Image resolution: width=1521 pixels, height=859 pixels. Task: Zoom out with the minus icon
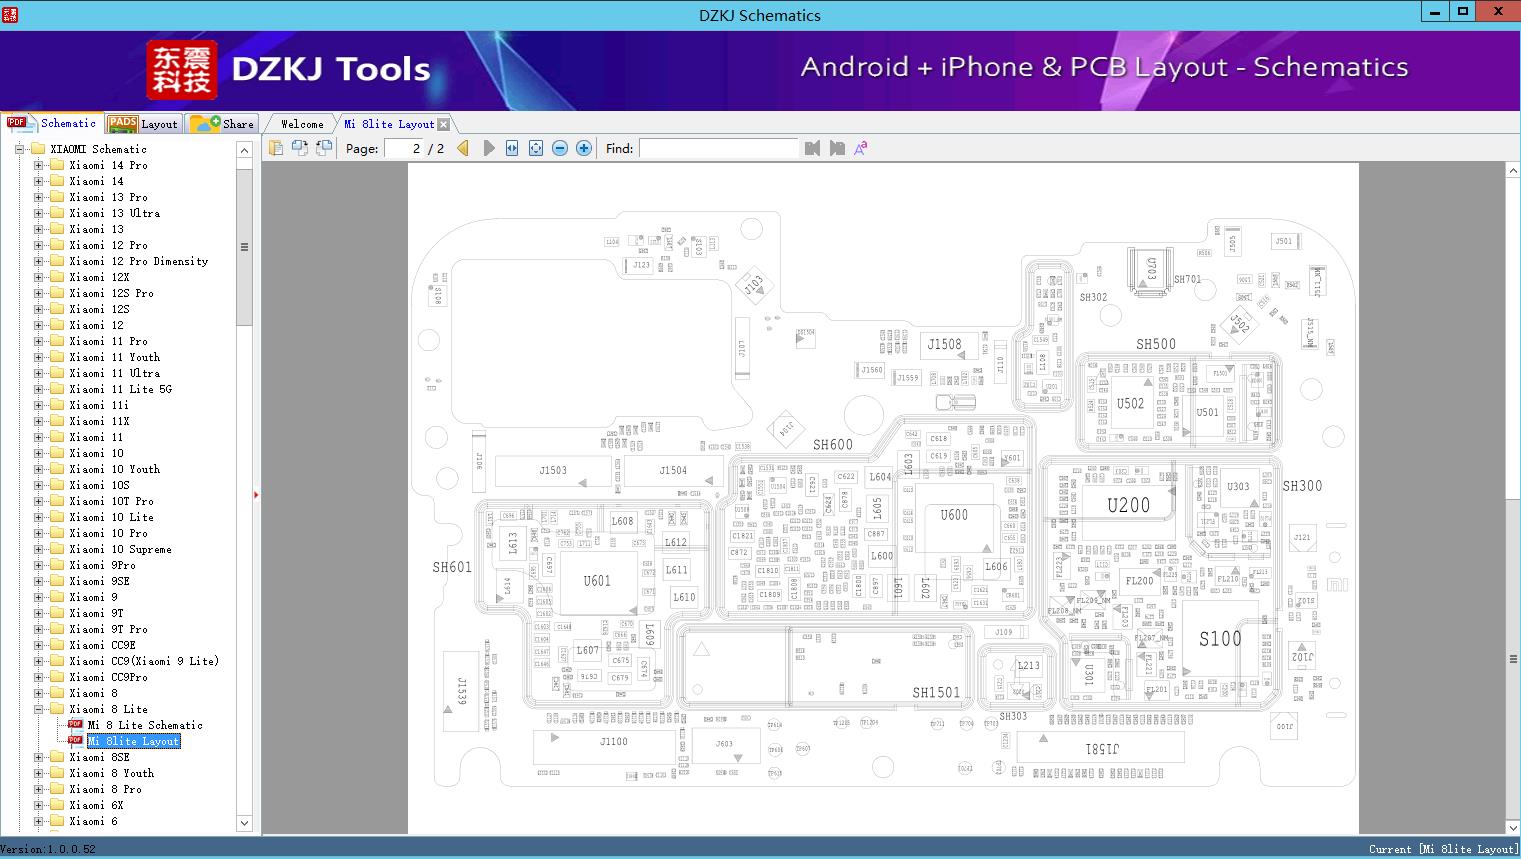coord(560,148)
